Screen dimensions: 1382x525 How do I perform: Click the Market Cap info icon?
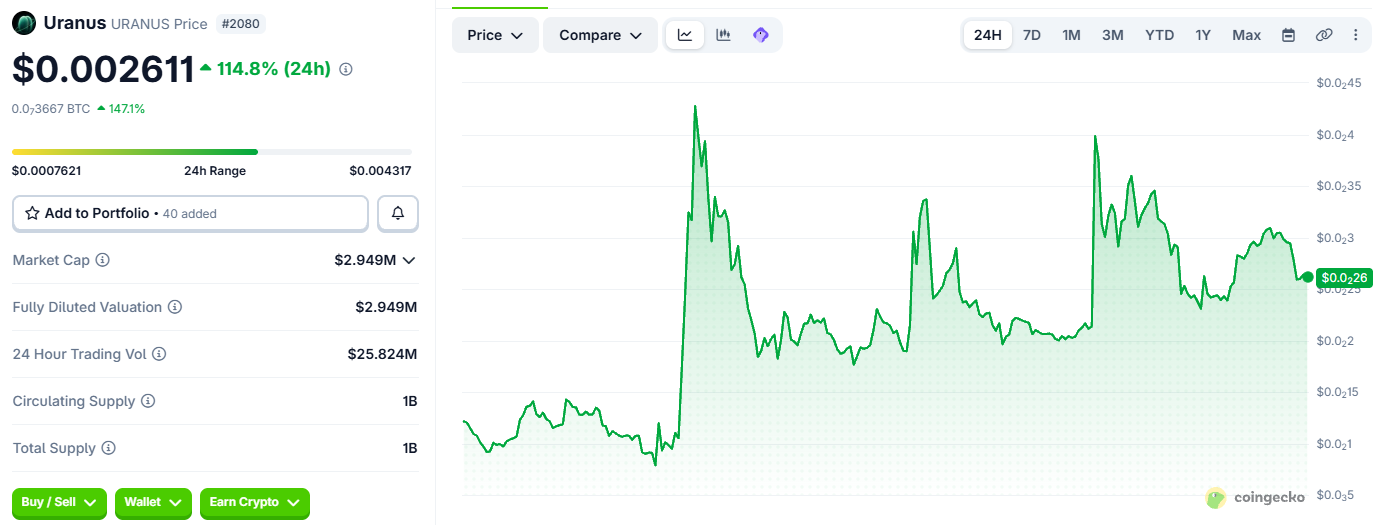[102, 260]
